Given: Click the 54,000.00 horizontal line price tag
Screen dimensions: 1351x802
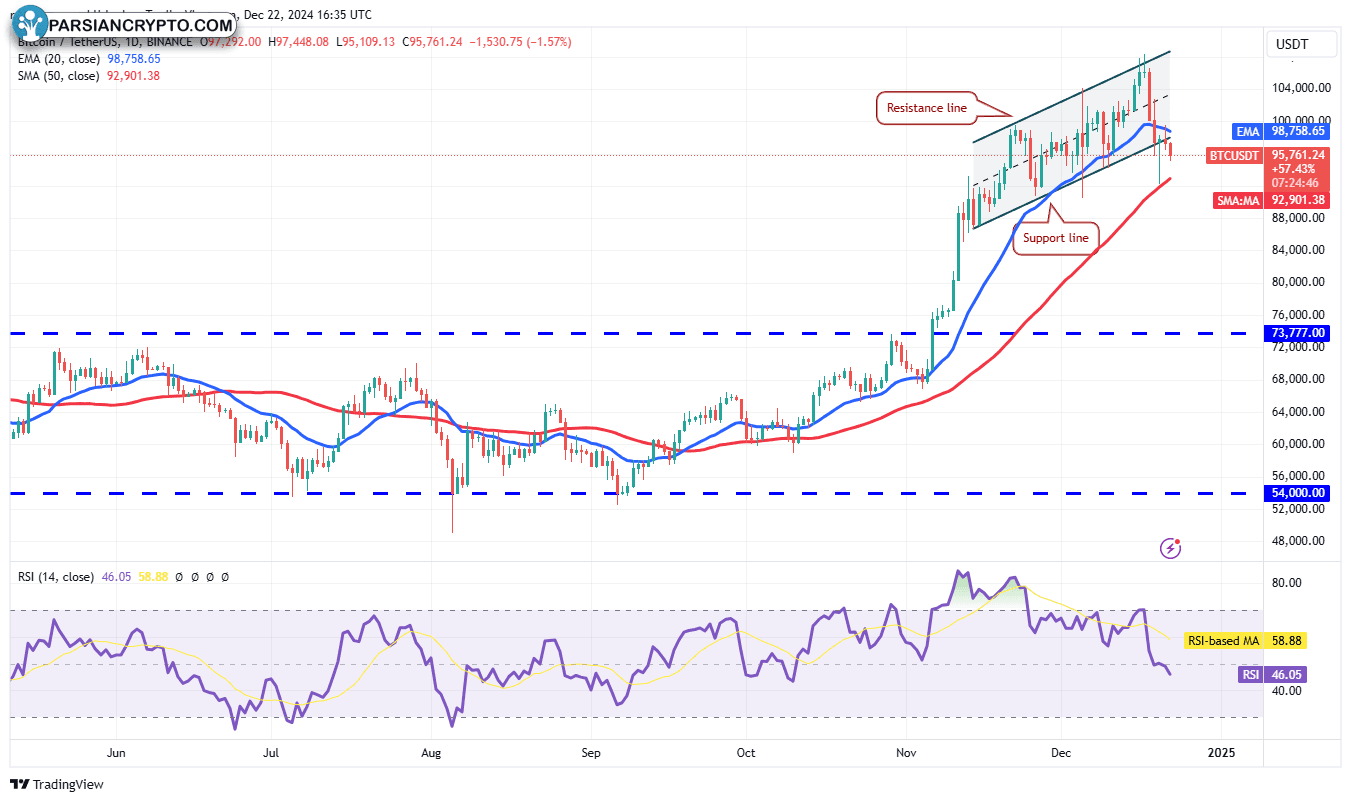Looking at the screenshot, I should coord(1298,493).
